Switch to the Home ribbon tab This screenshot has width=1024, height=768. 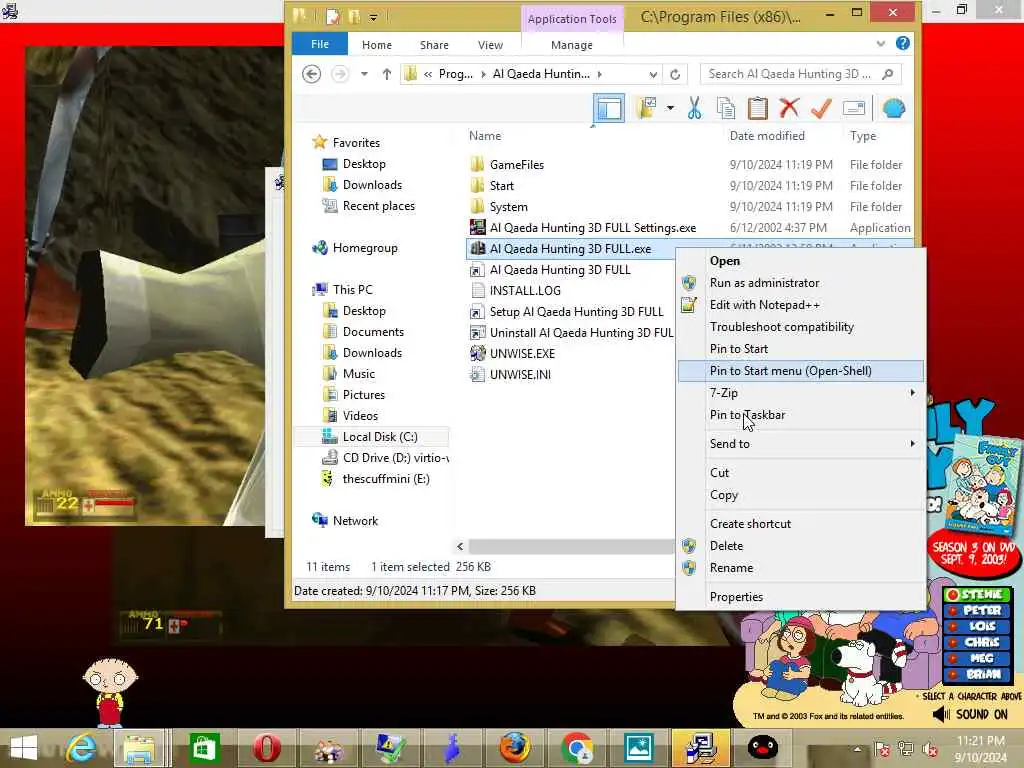pyautogui.click(x=377, y=45)
